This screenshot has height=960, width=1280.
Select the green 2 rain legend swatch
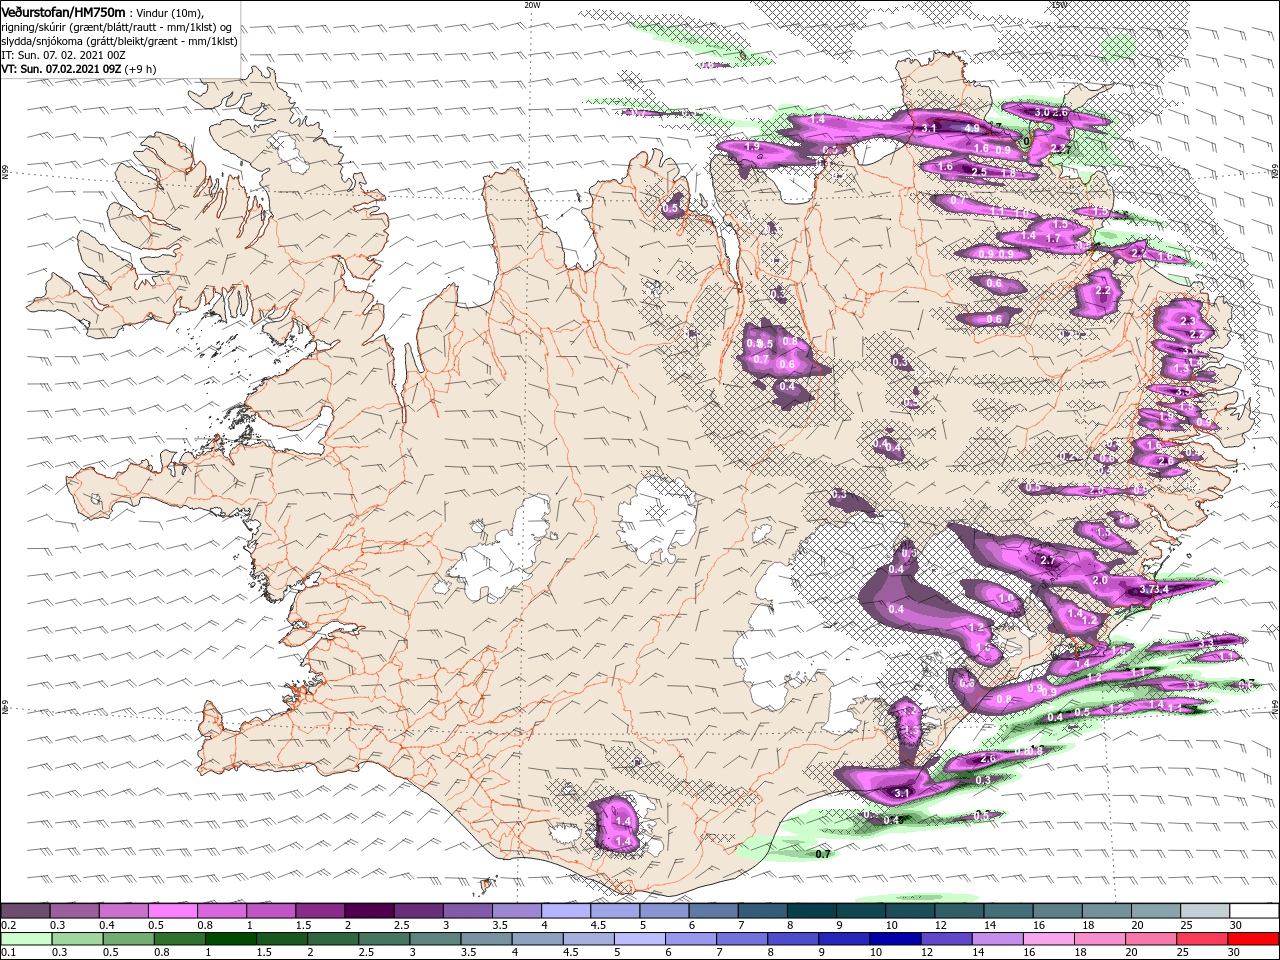point(333,939)
